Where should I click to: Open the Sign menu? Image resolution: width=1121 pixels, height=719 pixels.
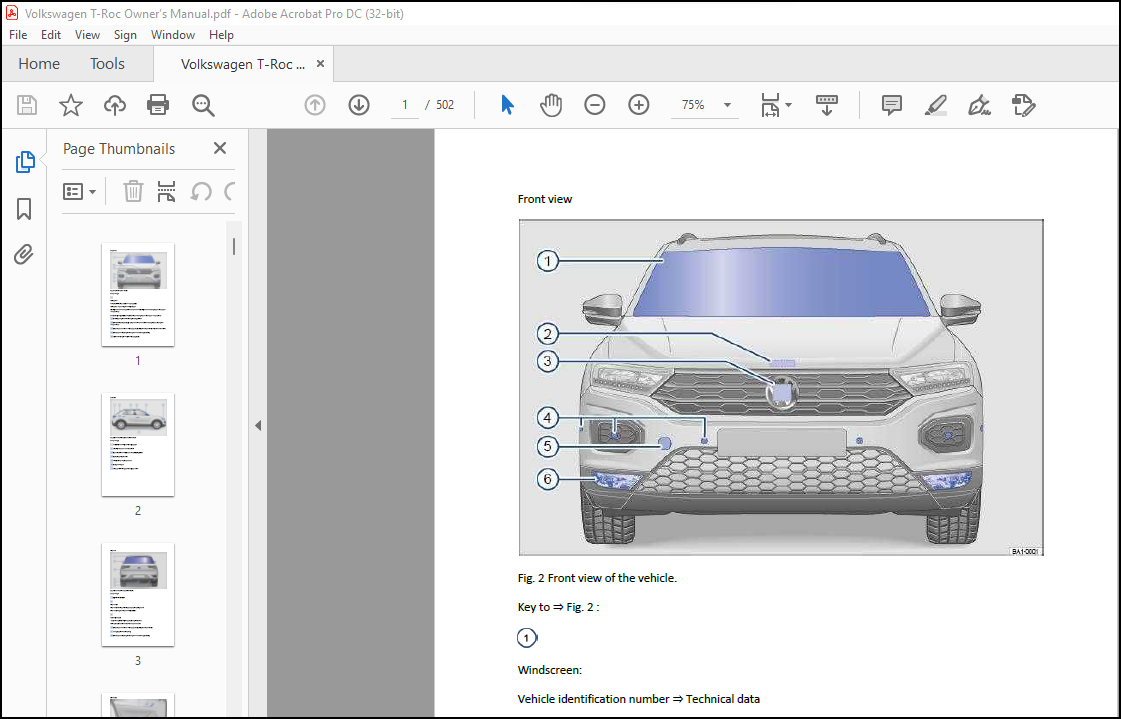[125, 34]
